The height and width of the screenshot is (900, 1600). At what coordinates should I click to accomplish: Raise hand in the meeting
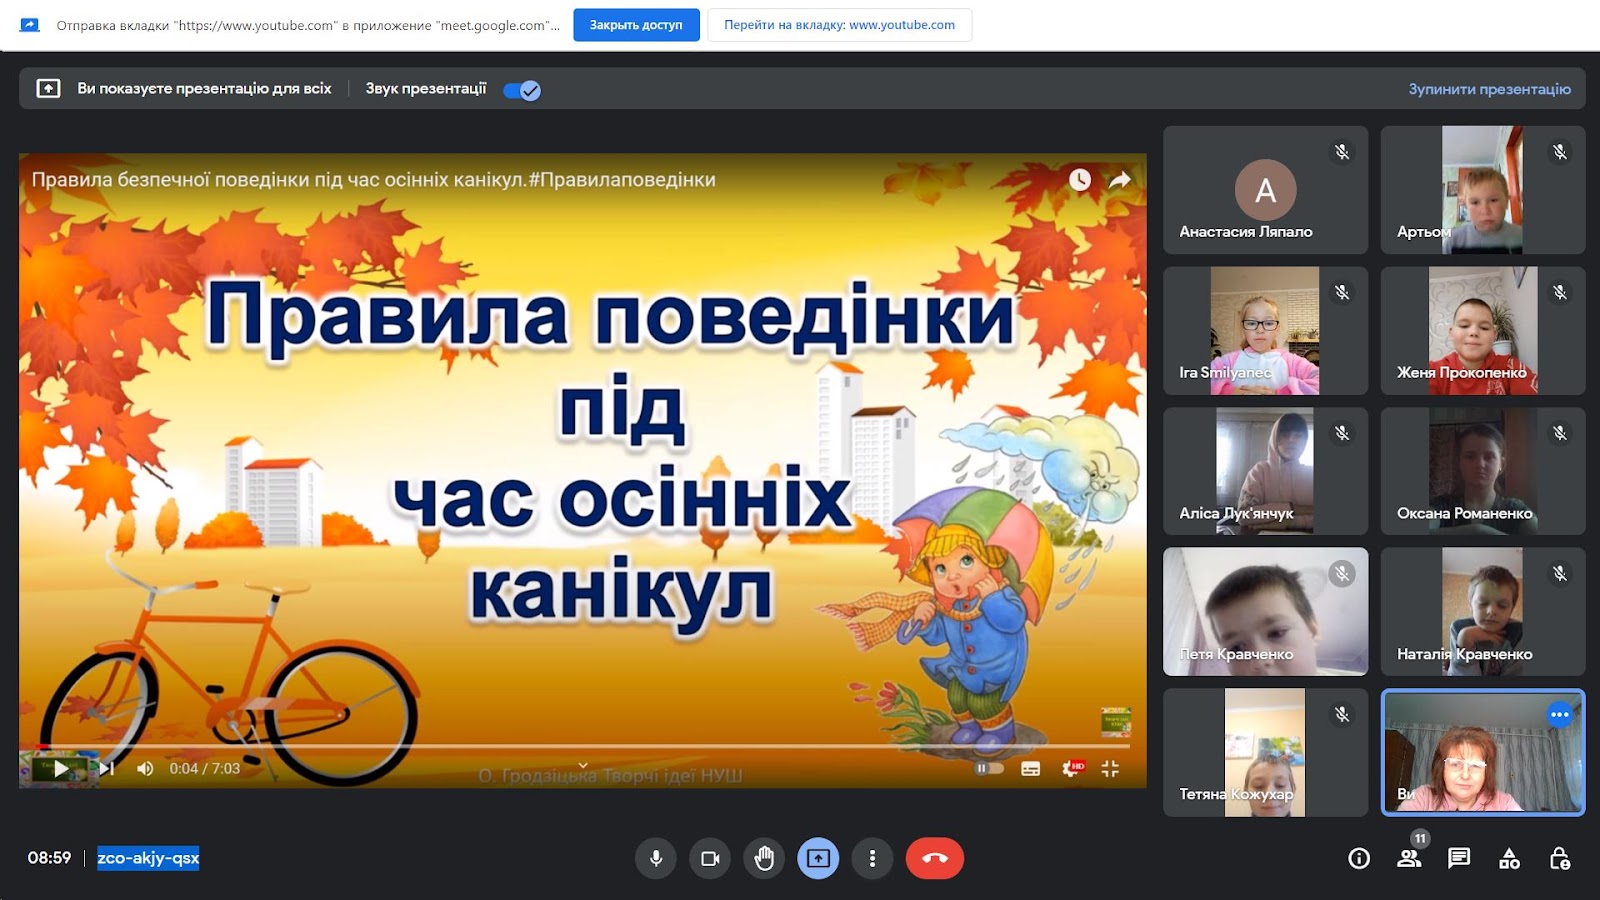pyautogui.click(x=764, y=858)
